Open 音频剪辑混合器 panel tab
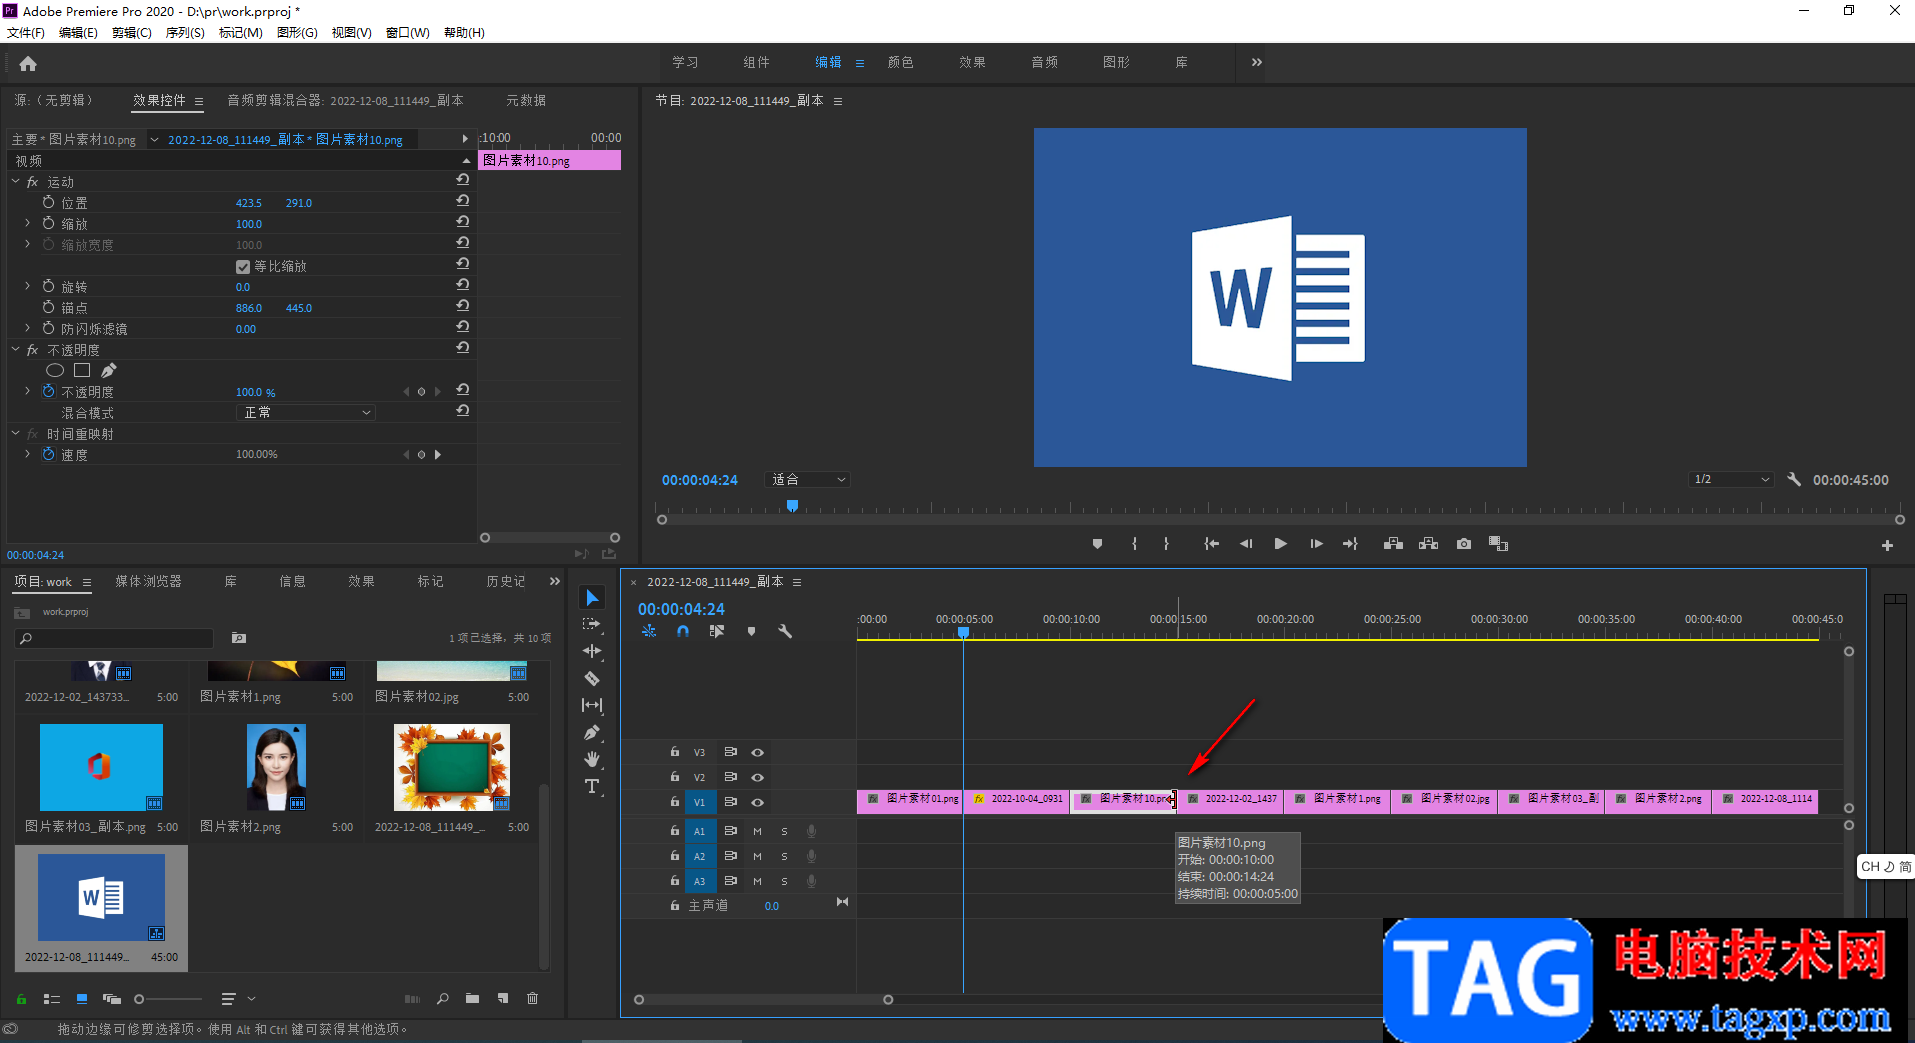Screen dimensions: 1915x1043 pos(345,100)
